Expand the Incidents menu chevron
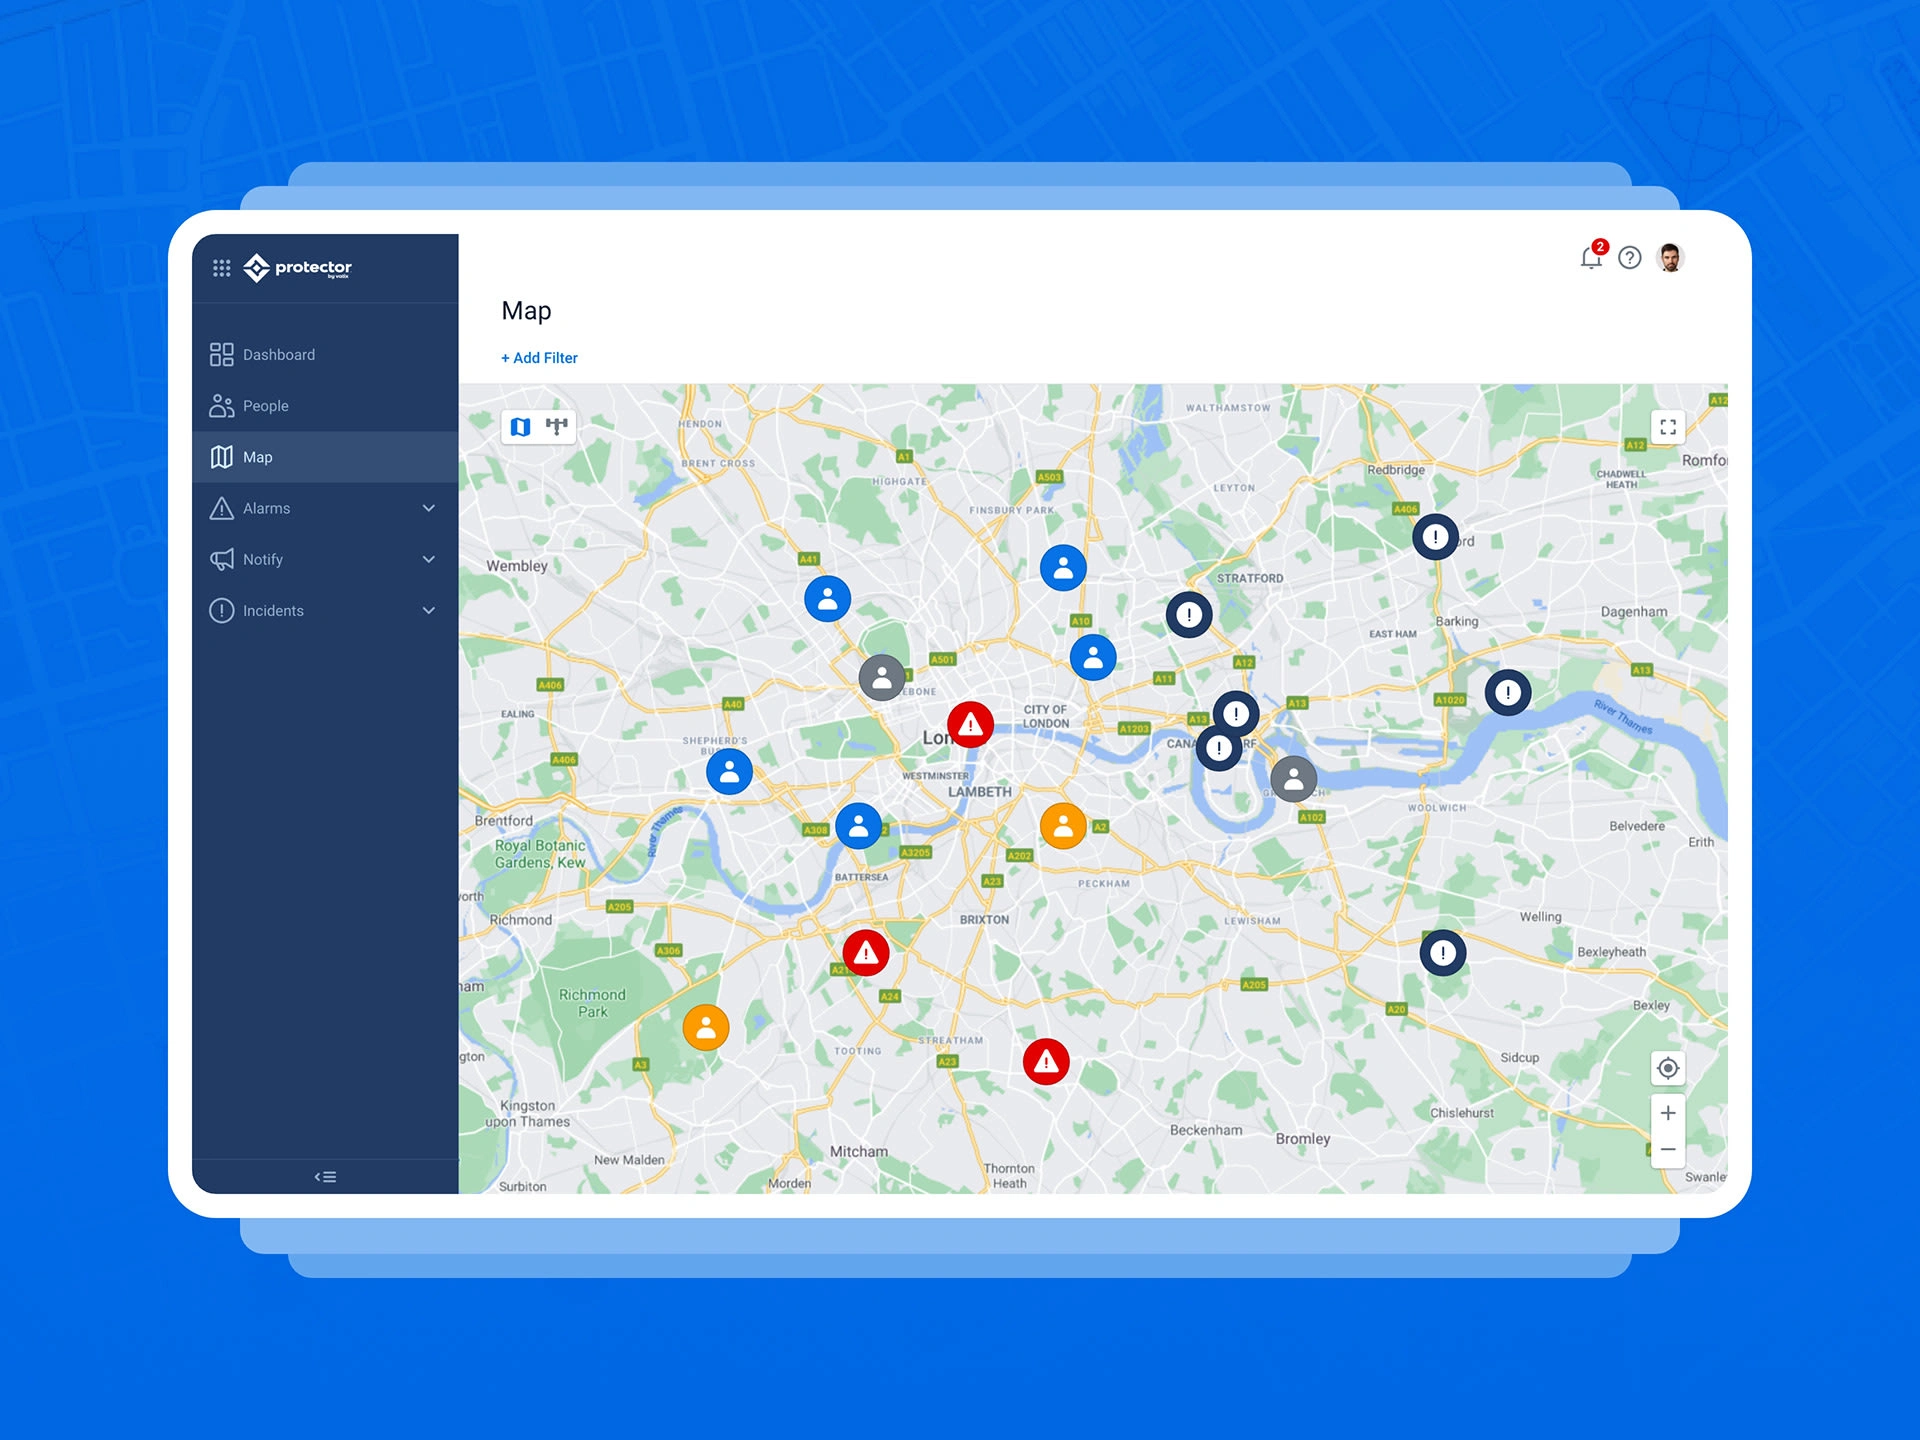1920x1440 pixels. pyautogui.click(x=429, y=611)
